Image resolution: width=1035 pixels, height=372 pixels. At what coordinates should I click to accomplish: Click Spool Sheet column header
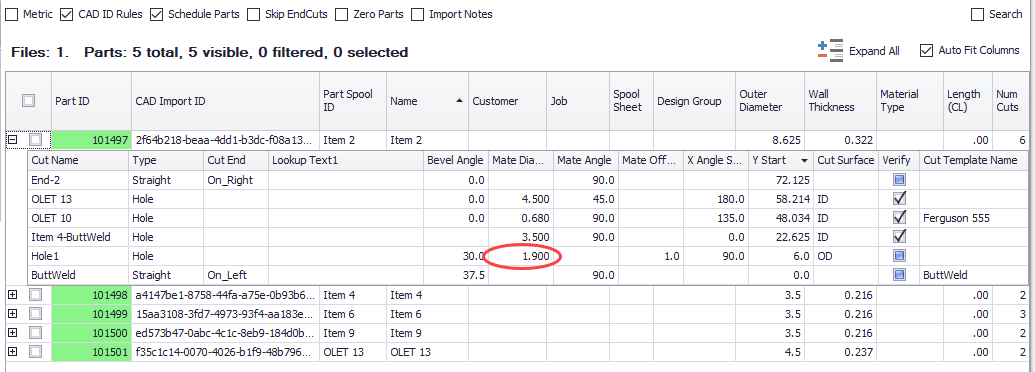(631, 101)
